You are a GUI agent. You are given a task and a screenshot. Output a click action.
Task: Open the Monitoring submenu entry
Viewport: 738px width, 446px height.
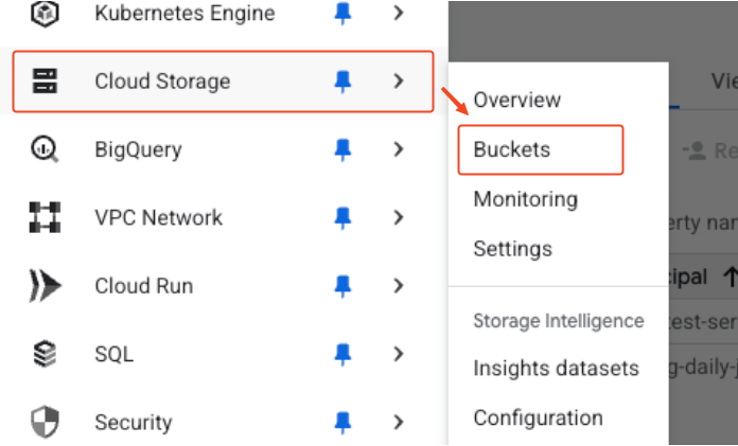pos(526,199)
